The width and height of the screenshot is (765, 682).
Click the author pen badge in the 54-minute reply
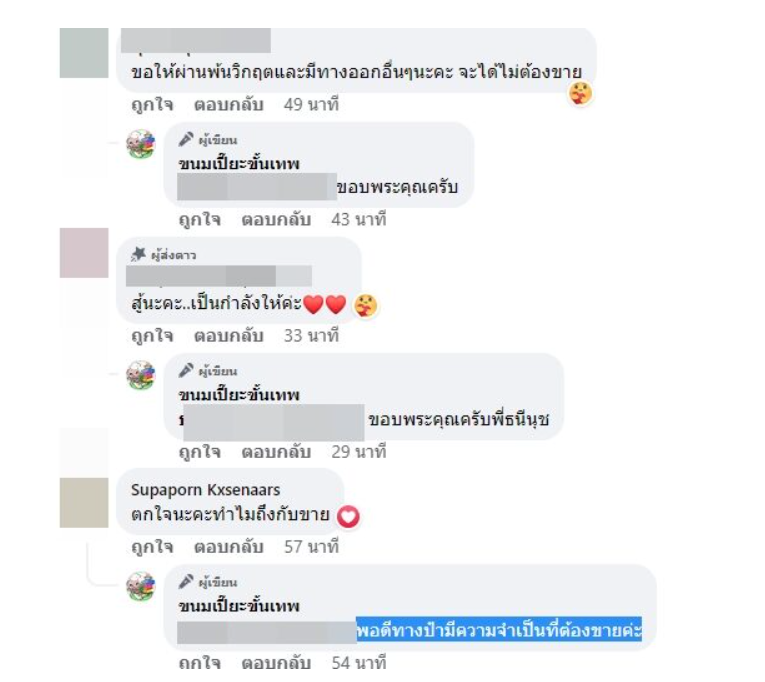(x=186, y=582)
